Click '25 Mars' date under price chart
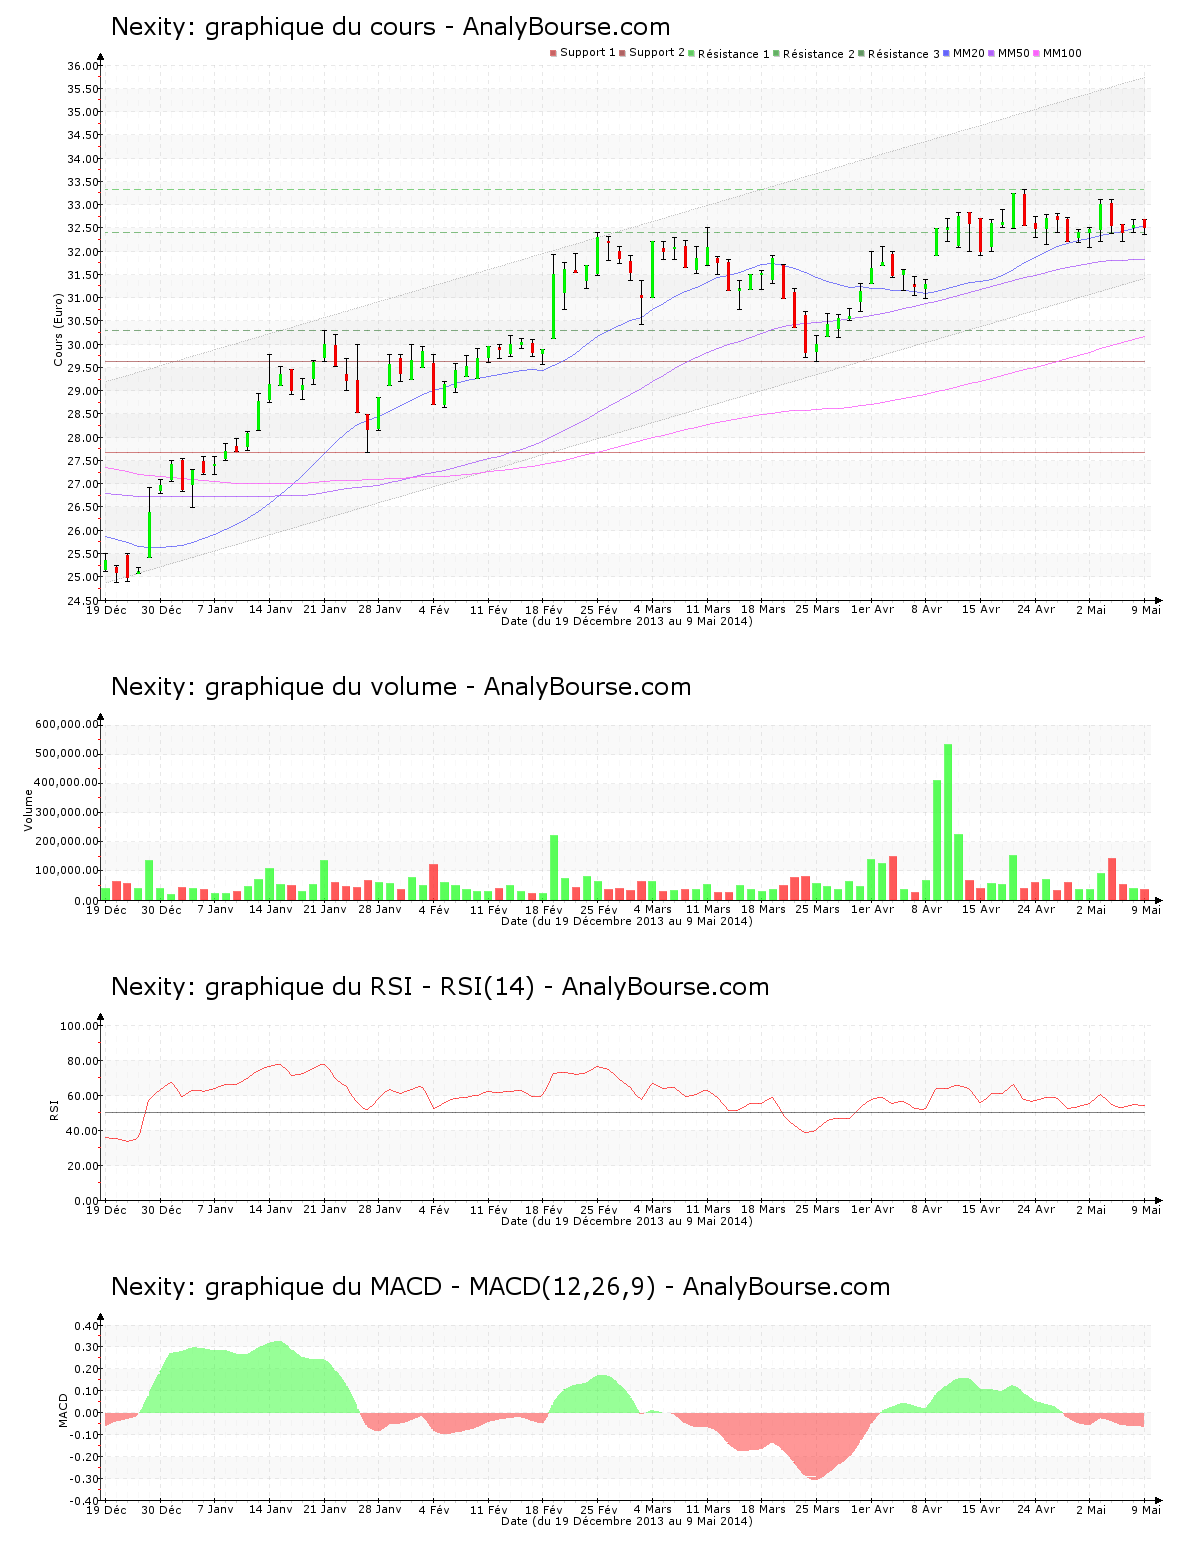This screenshot has height=1550, width=1200. pos(818,609)
